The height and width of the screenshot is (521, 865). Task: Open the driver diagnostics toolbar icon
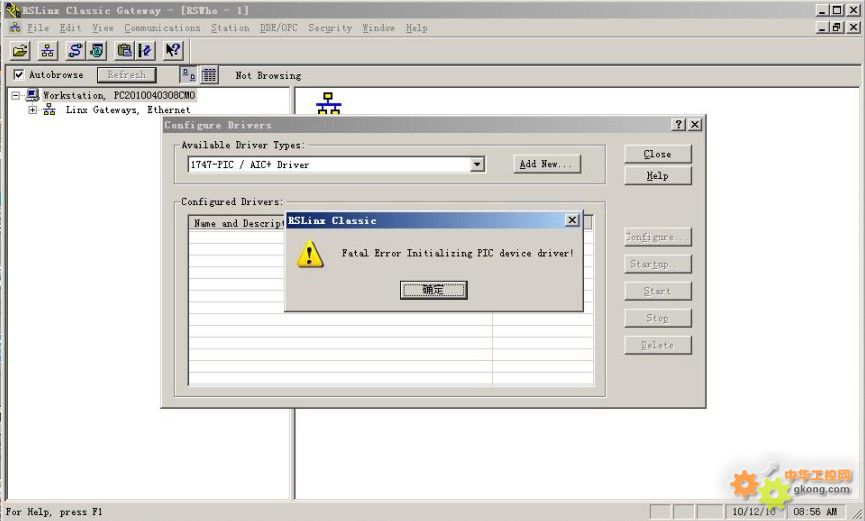coord(97,51)
